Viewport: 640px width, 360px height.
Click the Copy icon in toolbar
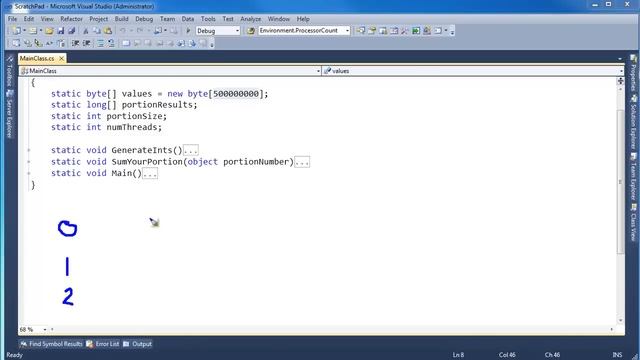[97, 31]
